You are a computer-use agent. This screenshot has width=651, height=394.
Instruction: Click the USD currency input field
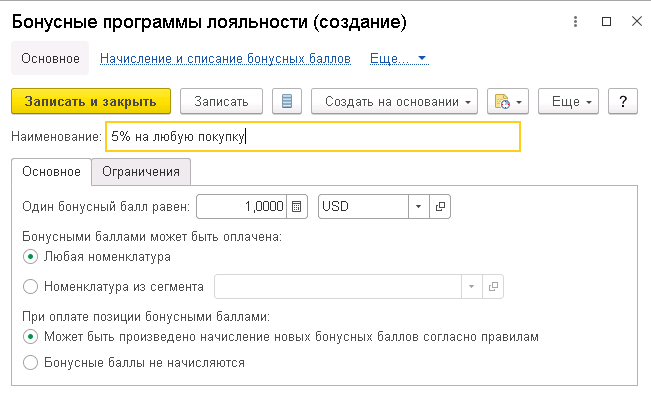363,206
